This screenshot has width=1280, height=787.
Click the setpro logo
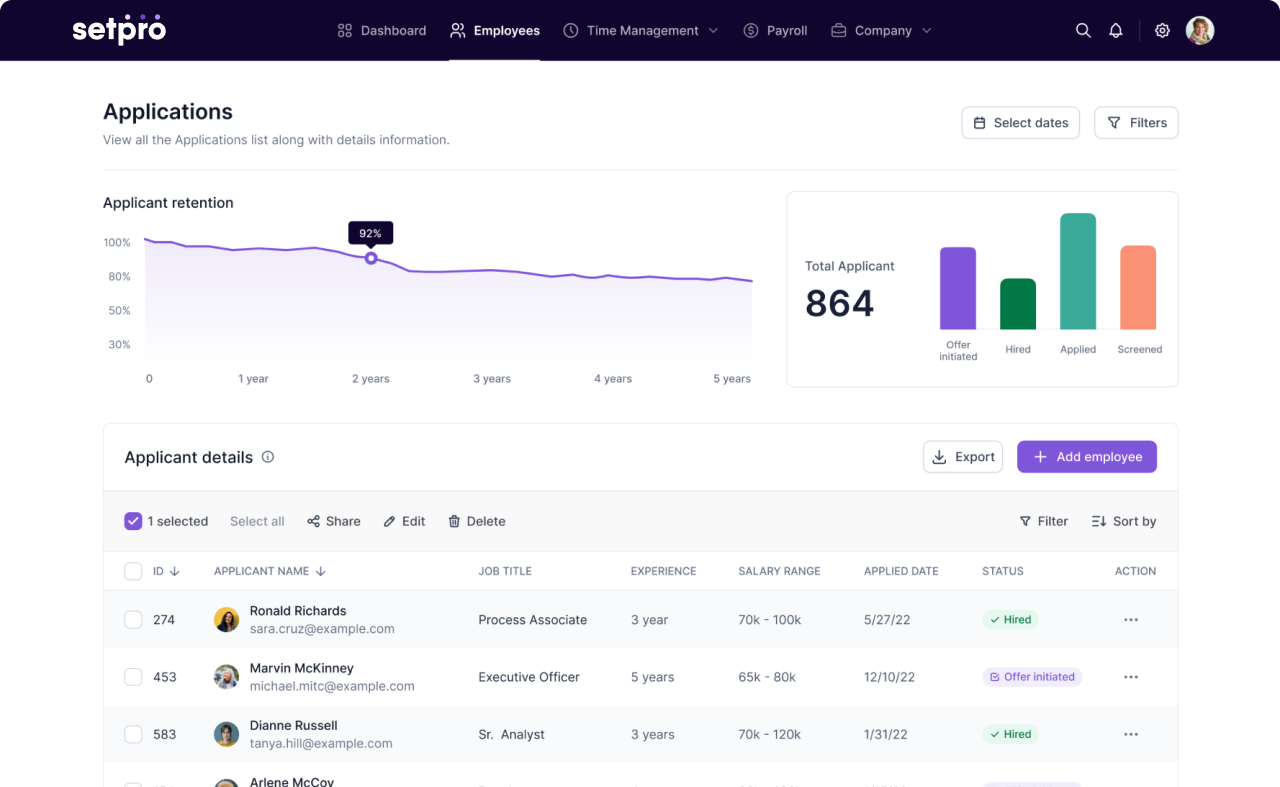coord(119,30)
